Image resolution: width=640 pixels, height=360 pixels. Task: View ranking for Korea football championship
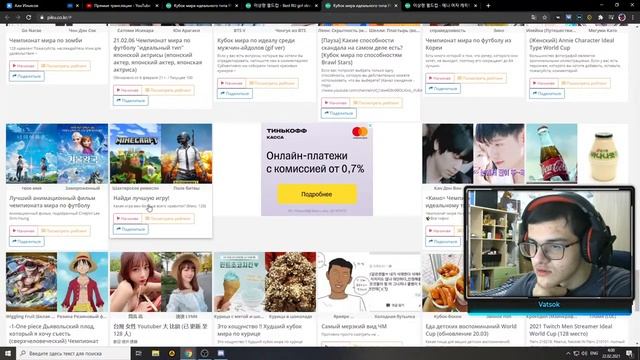coord(480,78)
